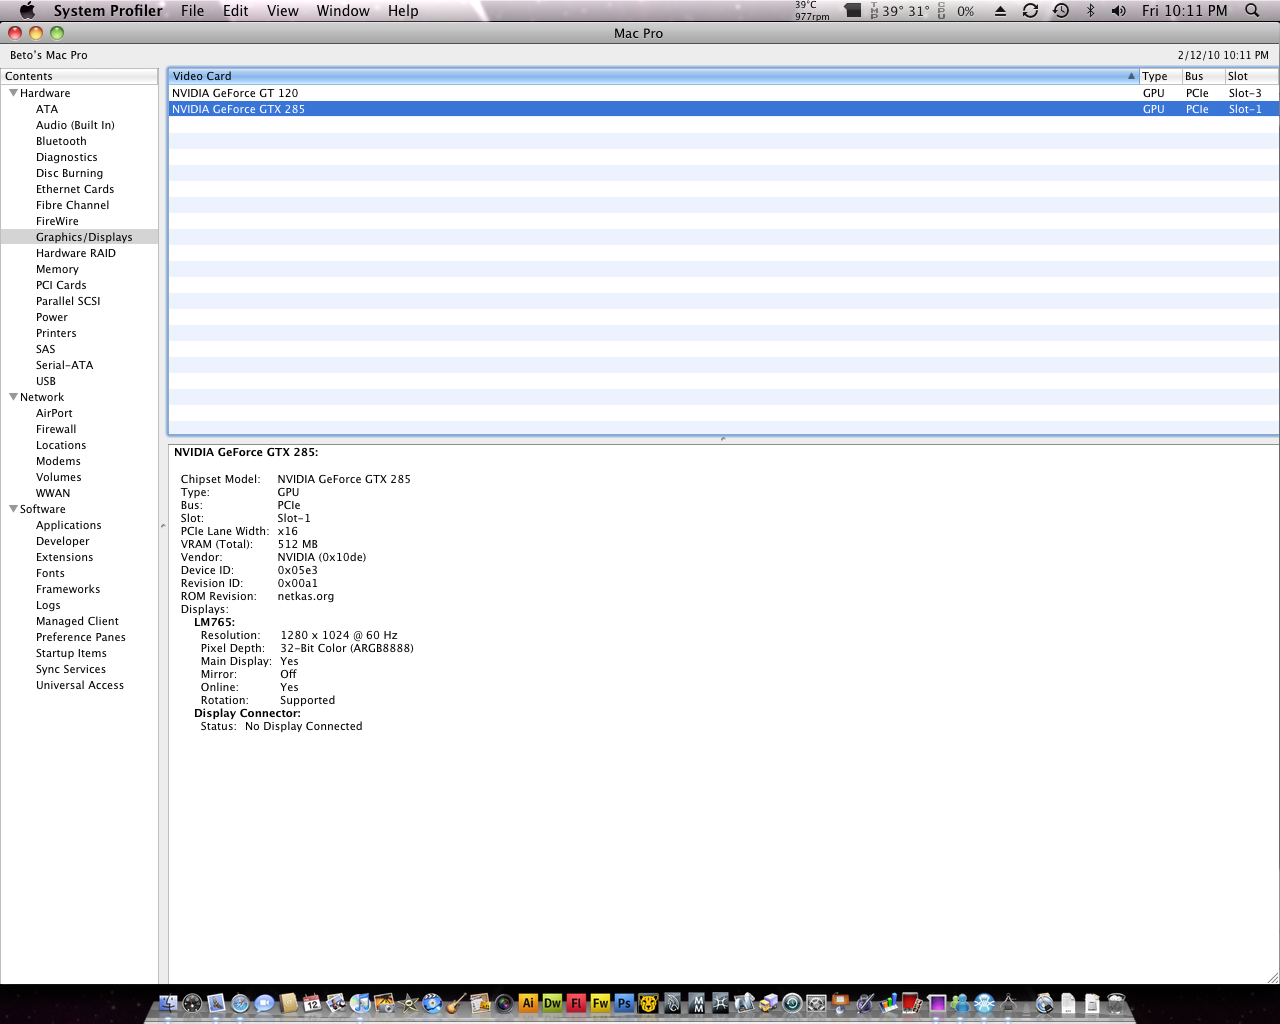Screen dimensions: 1280x1024
Task: Select the NVIDIA GeForce GTX 285 row
Action: click(723, 109)
